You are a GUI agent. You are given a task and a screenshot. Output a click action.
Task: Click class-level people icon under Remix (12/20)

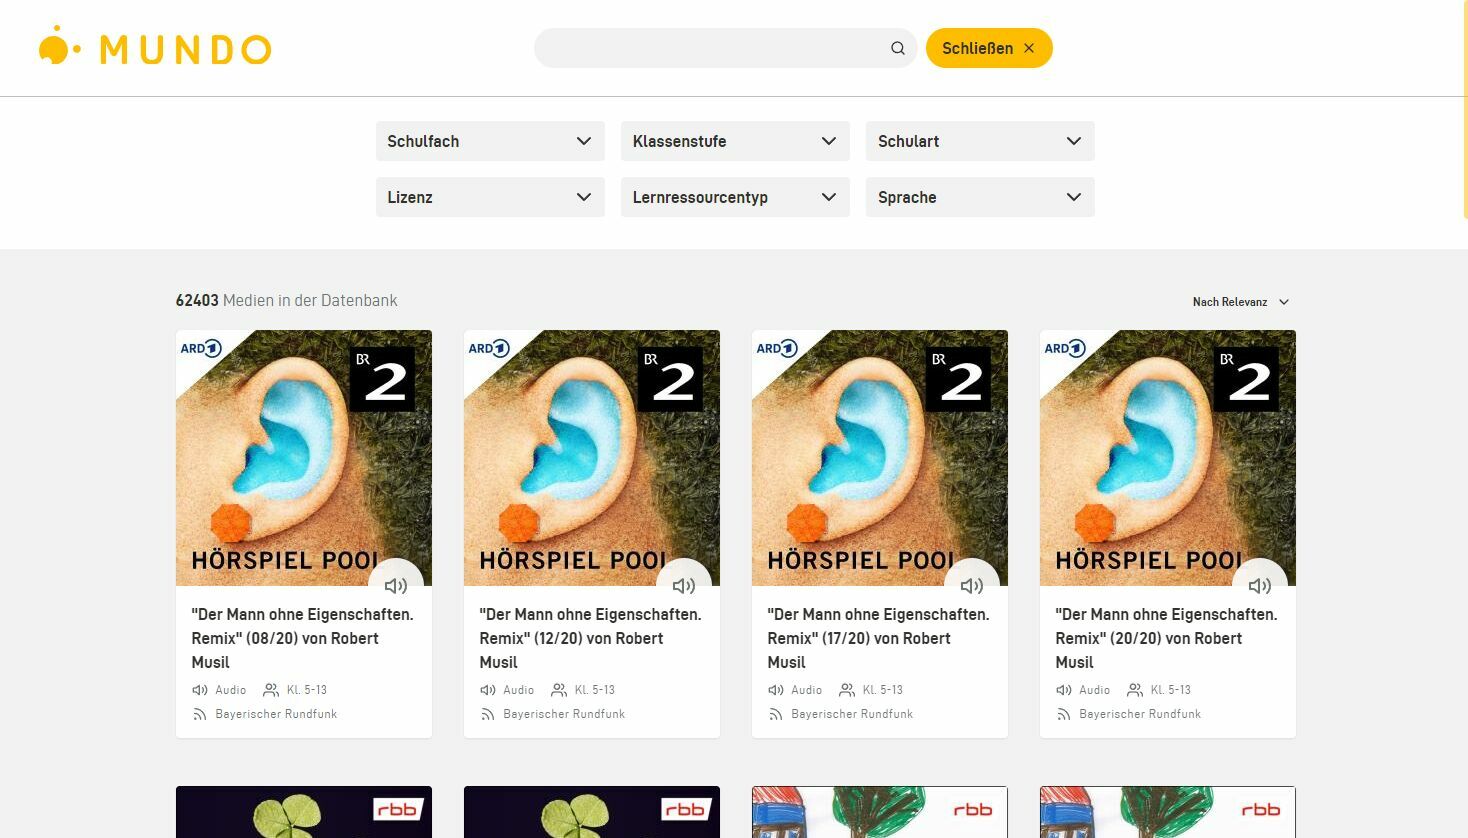tap(559, 690)
